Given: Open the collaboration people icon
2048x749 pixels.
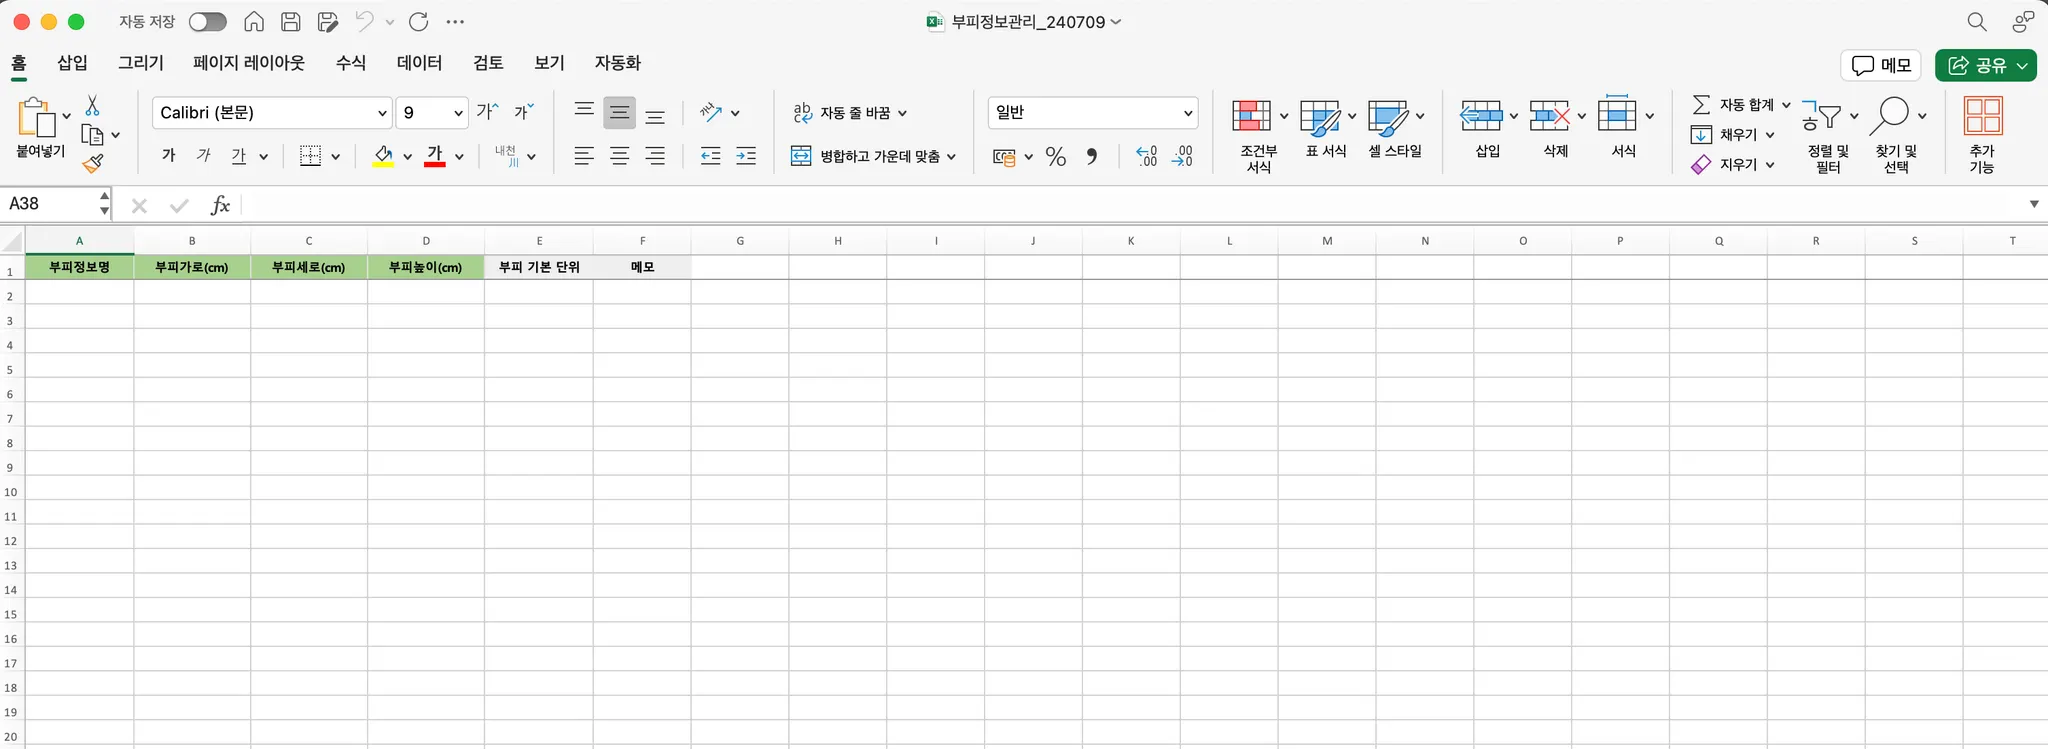Looking at the screenshot, I should [x=2023, y=22].
